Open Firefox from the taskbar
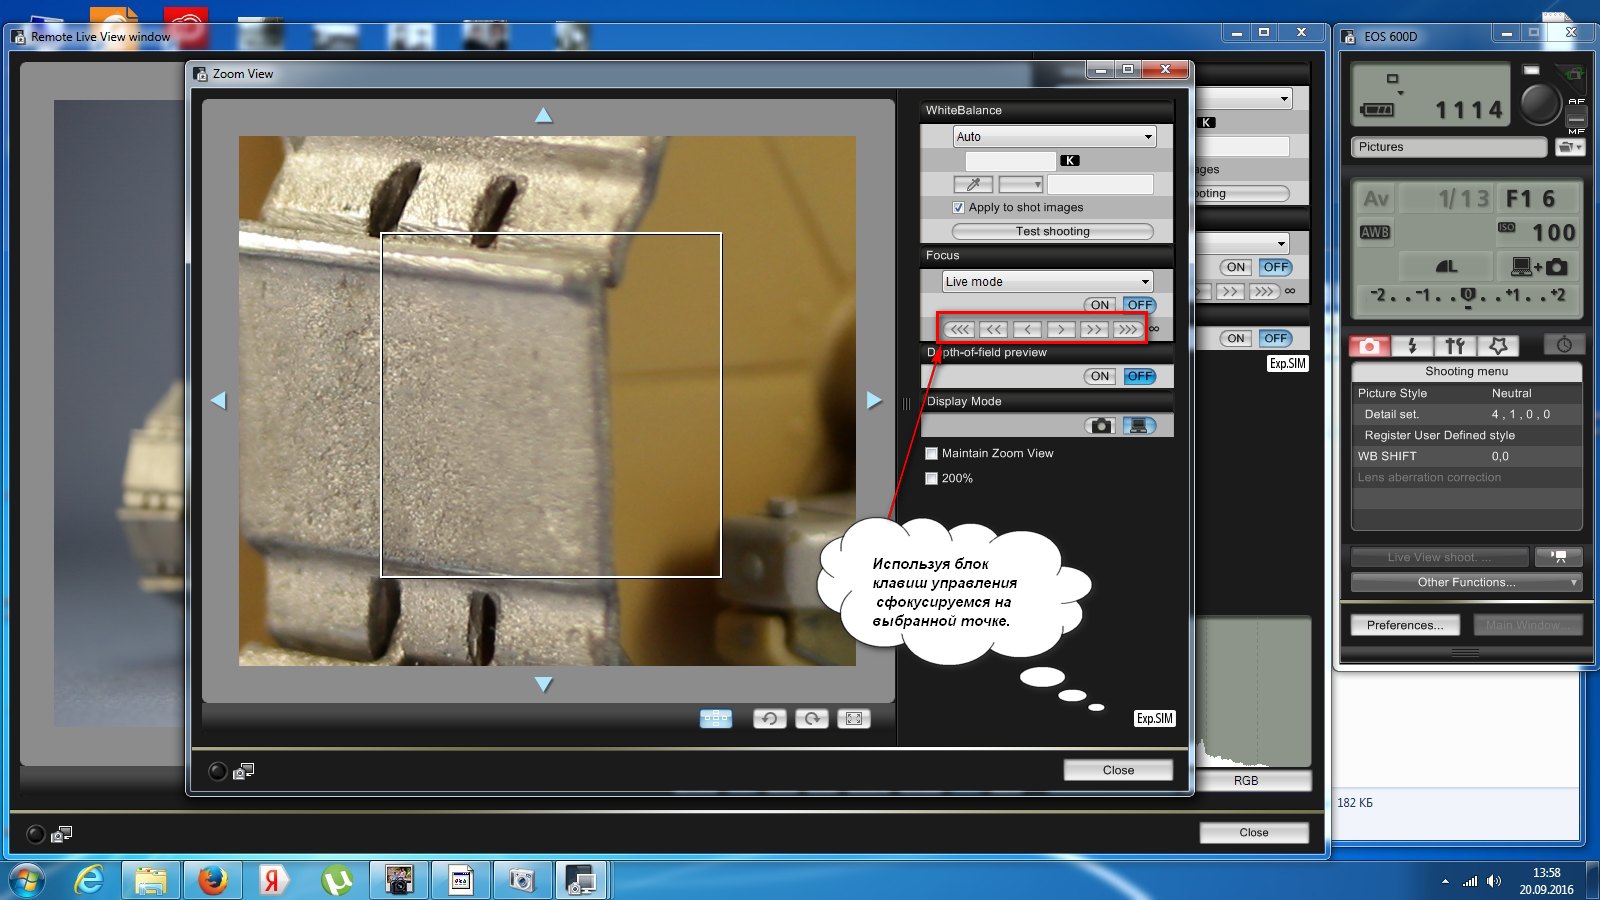The height and width of the screenshot is (900, 1600). click(212, 880)
